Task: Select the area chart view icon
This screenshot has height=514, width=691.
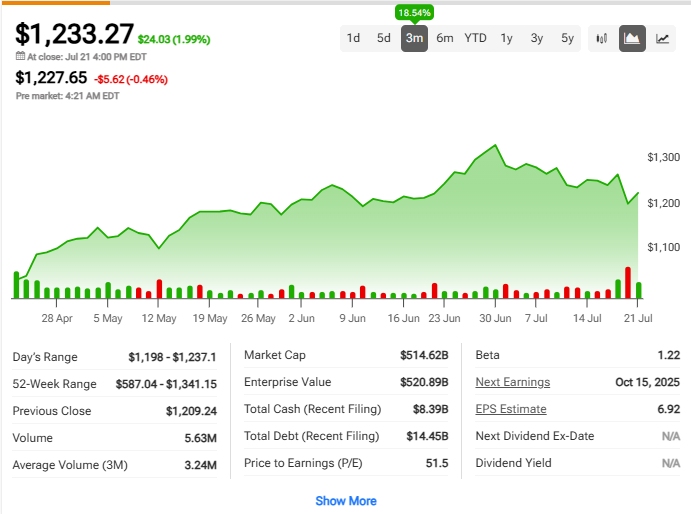Action: pos(632,38)
